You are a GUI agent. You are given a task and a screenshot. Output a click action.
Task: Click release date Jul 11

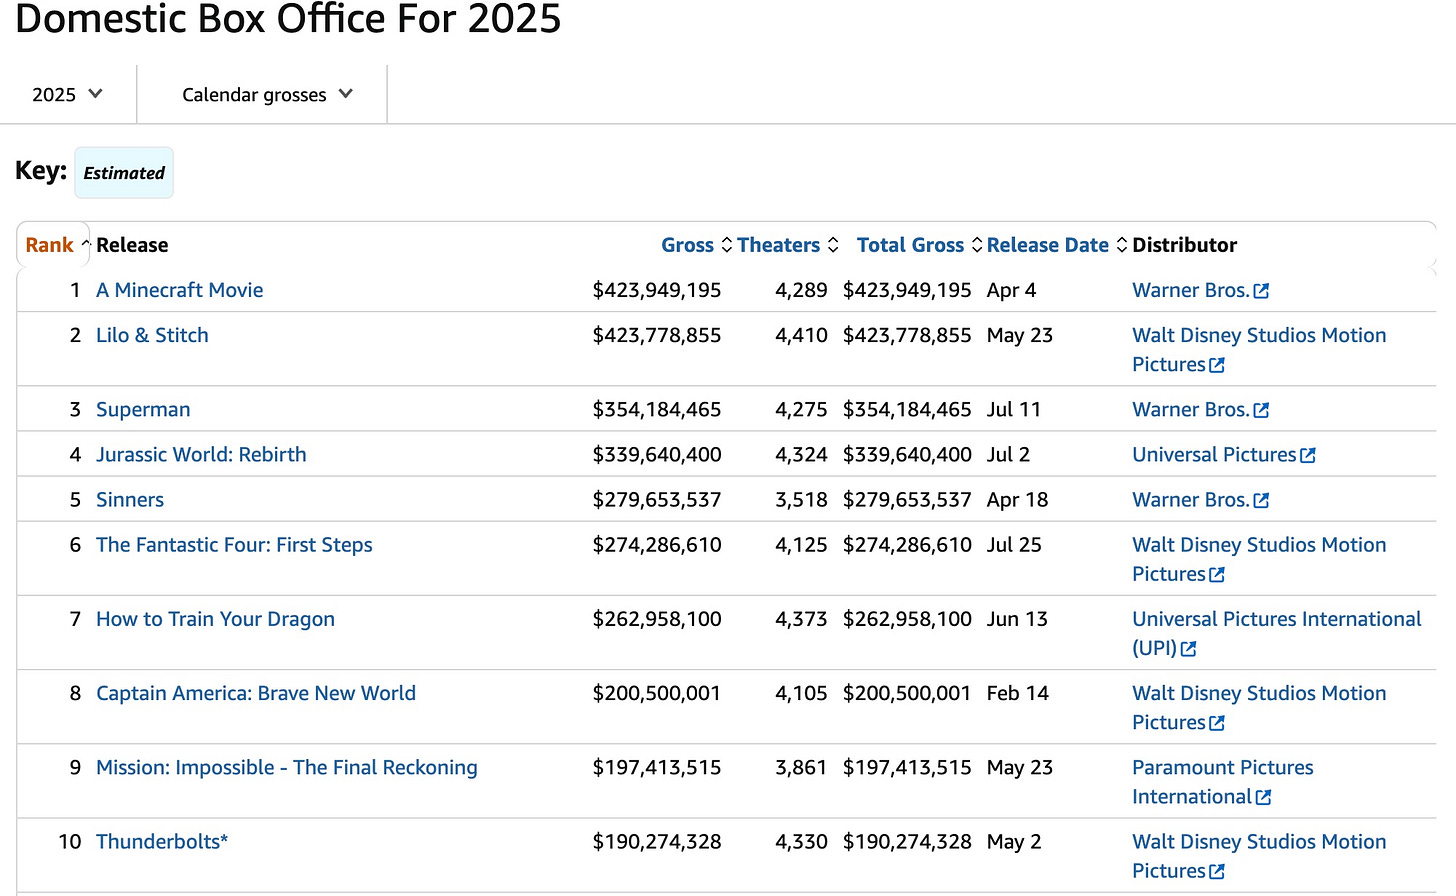point(1014,410)
